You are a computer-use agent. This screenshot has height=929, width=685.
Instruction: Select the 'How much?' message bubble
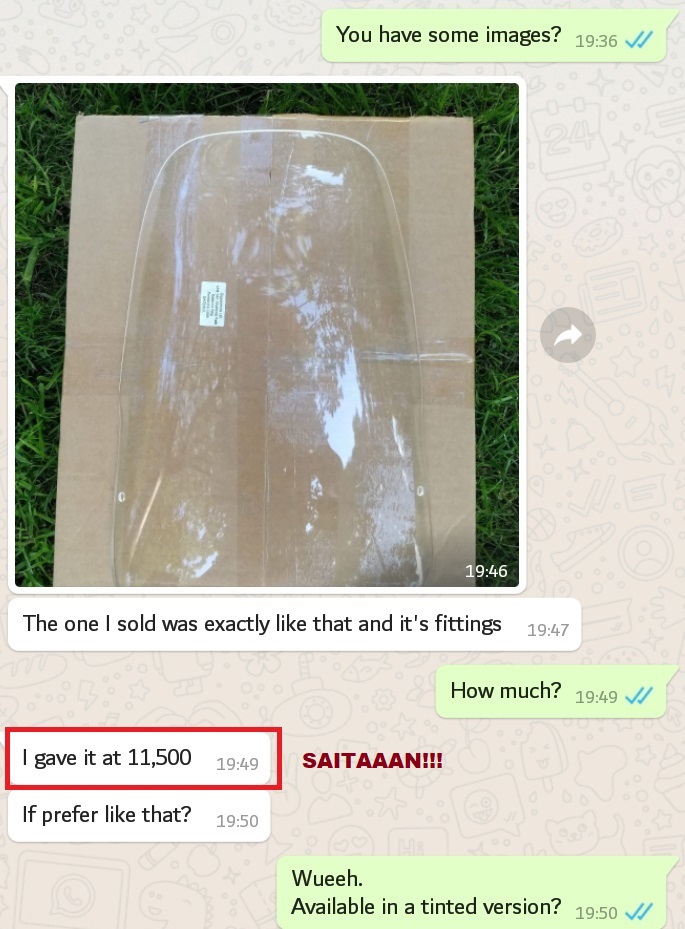pos(551,691)
